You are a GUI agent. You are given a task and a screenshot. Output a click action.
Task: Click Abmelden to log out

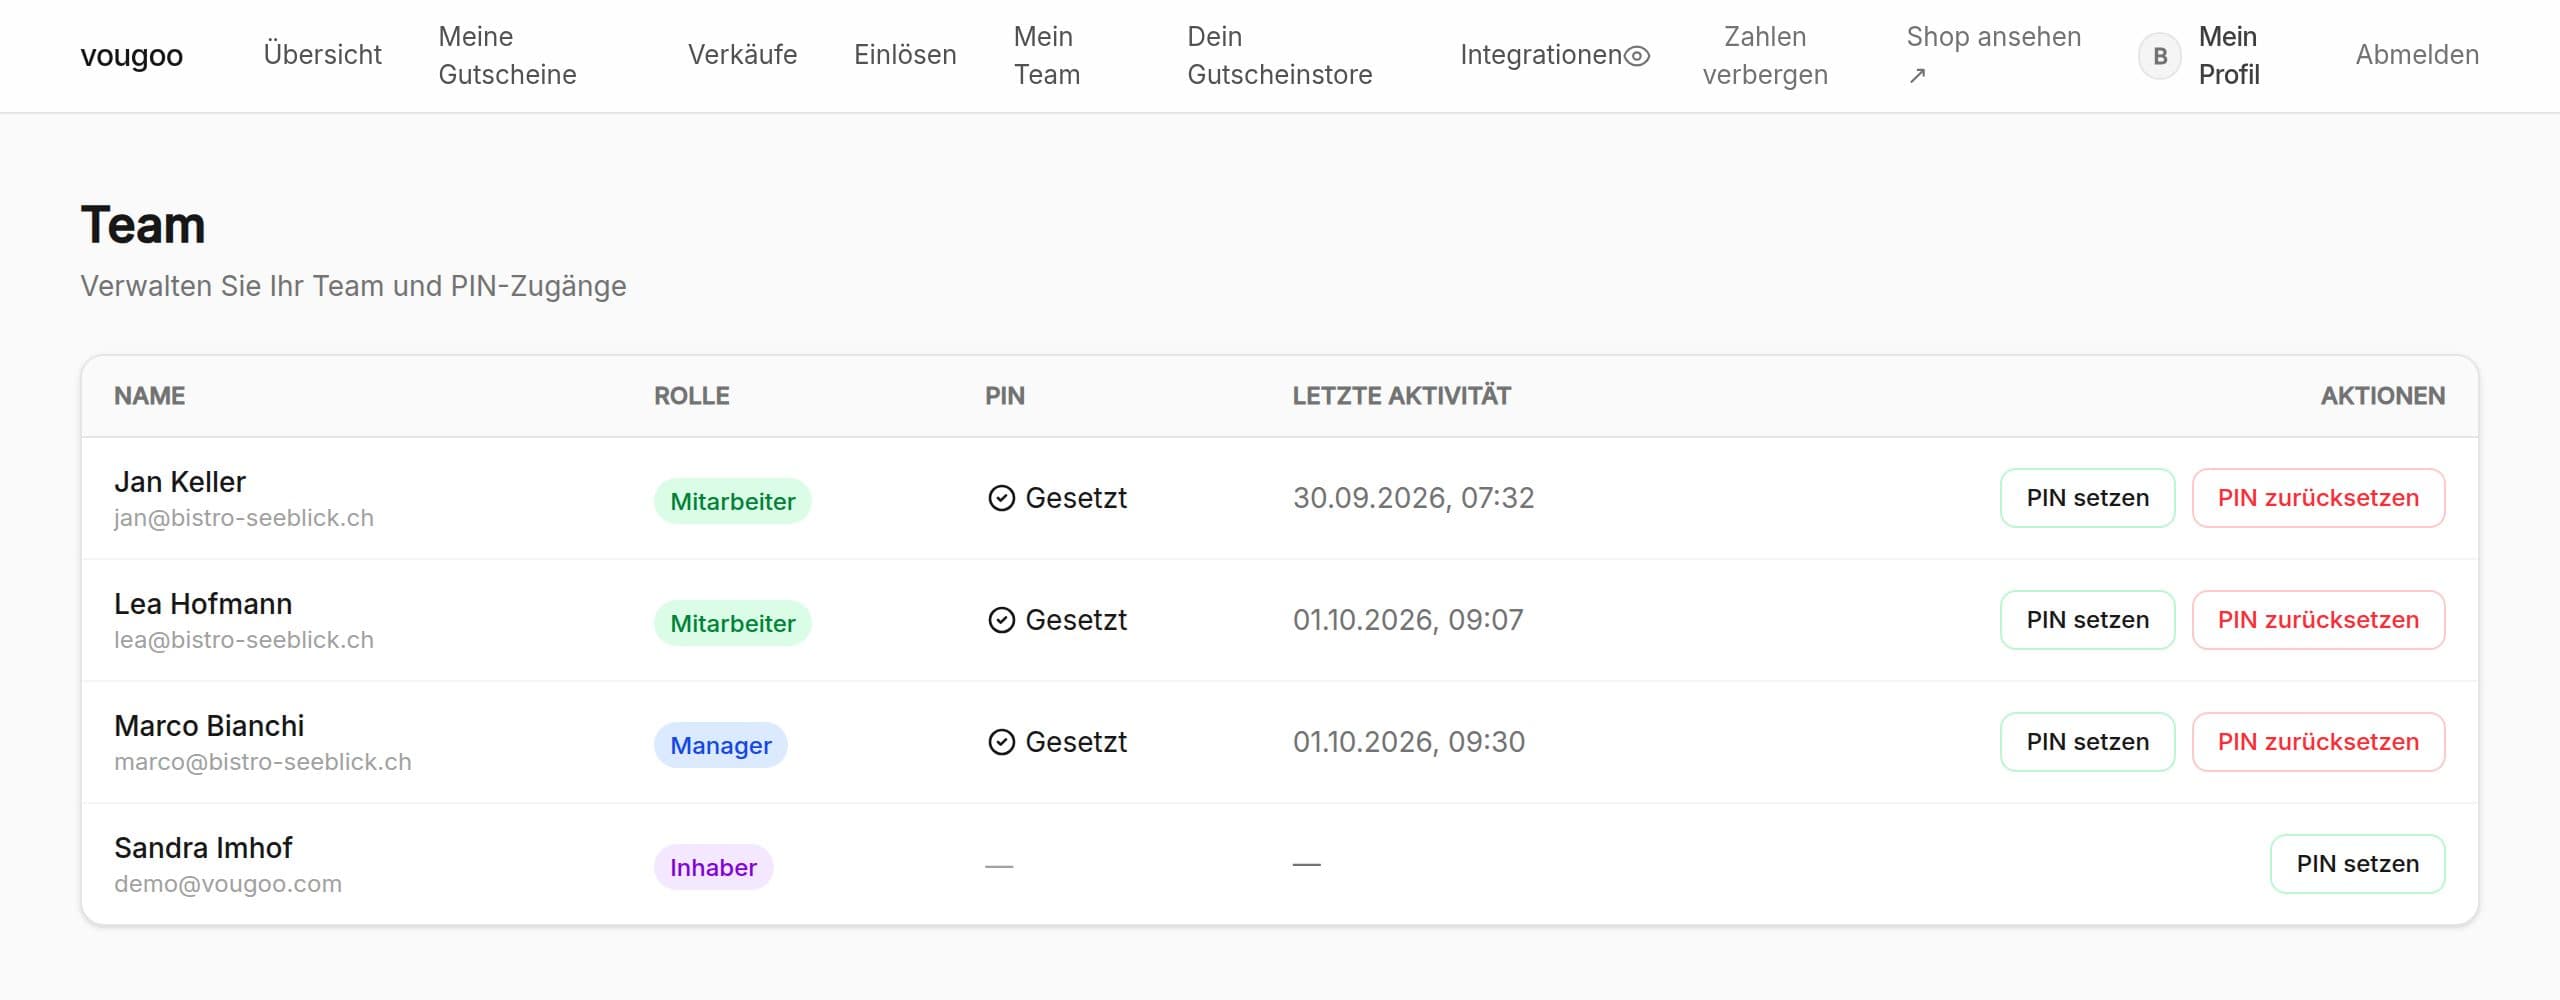[x=2417, y=55]
